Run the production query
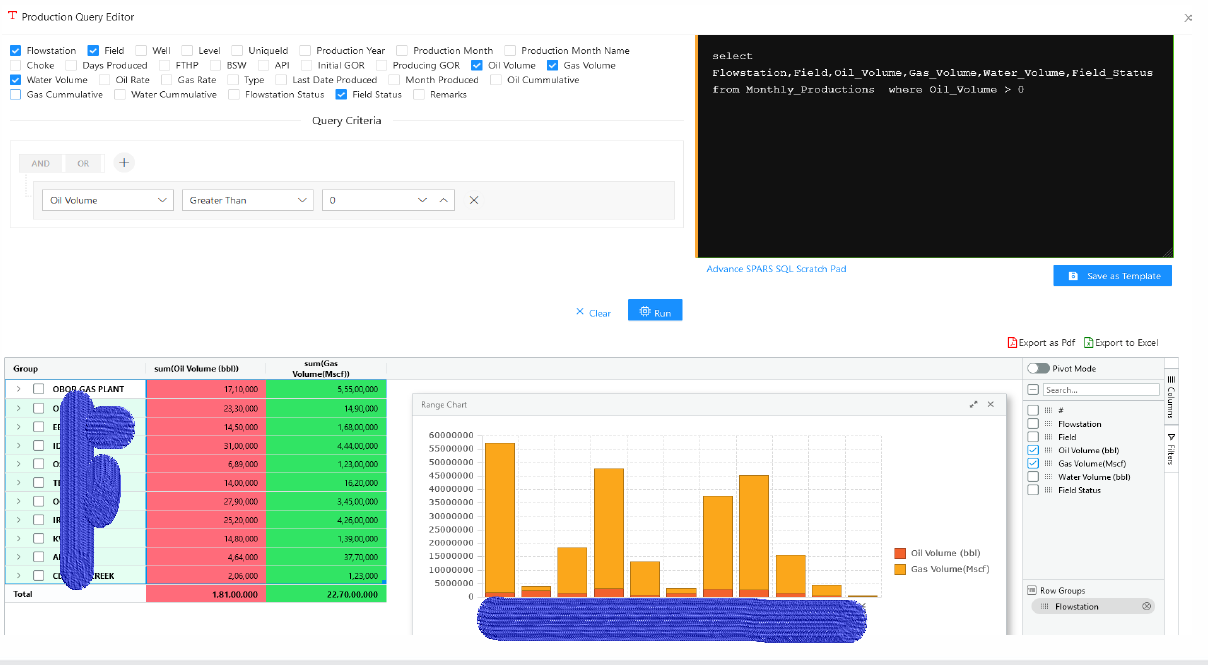Viewport: 1208px width, 665px height. tap(655, 311)
